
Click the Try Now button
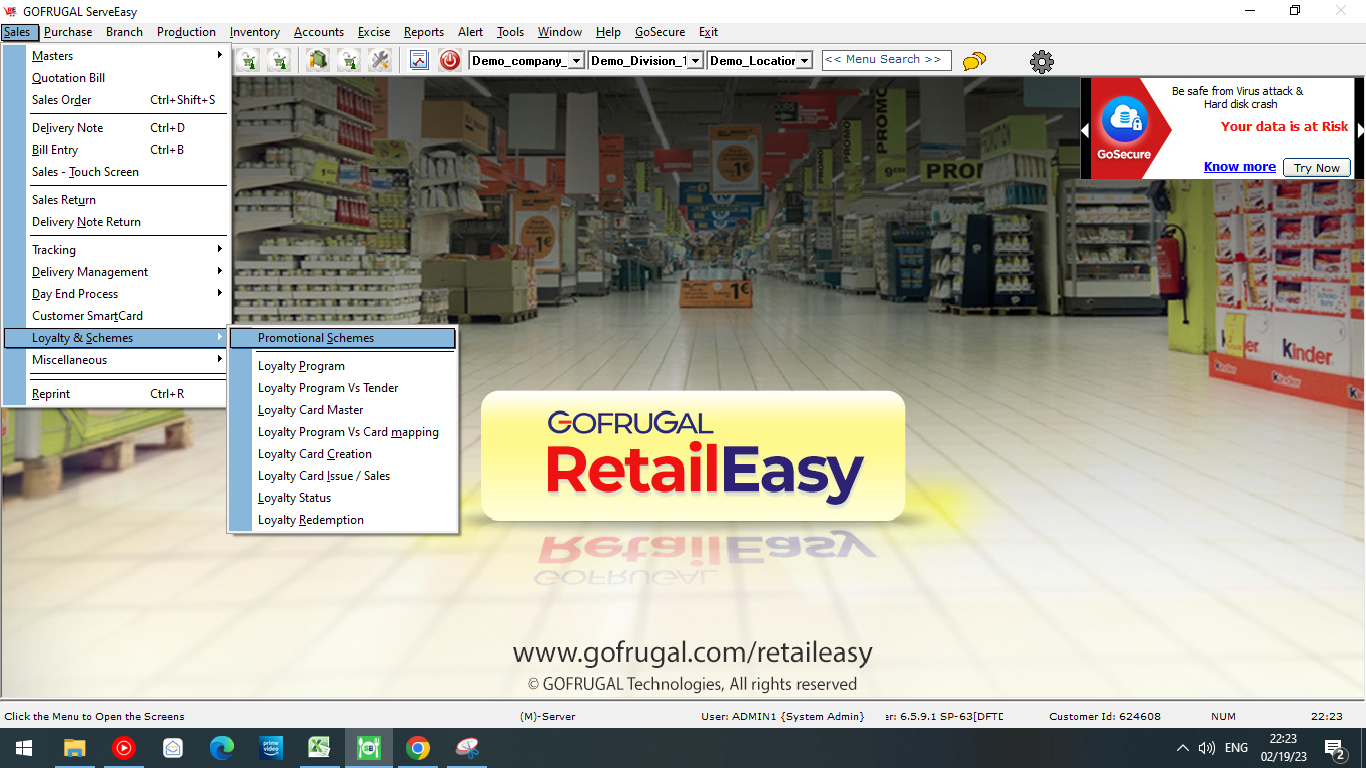pyautogui.click(x=1317, y=168)
